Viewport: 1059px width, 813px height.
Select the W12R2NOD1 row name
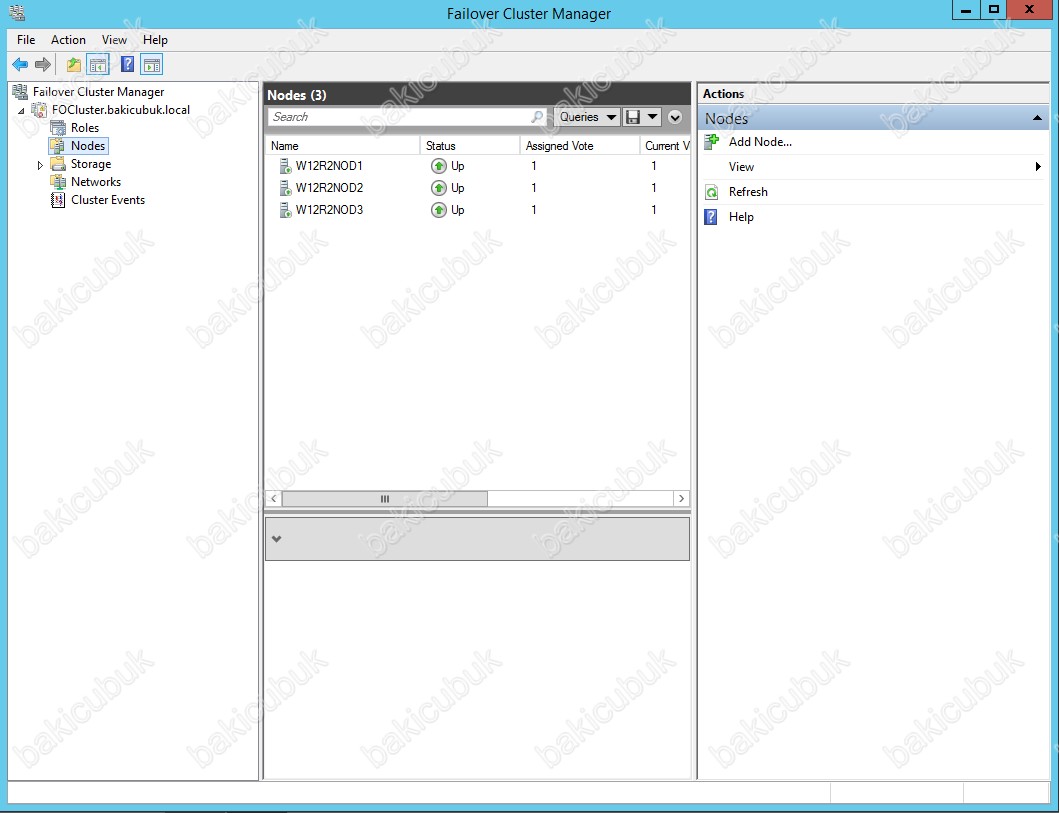click(x=329, y=166)
